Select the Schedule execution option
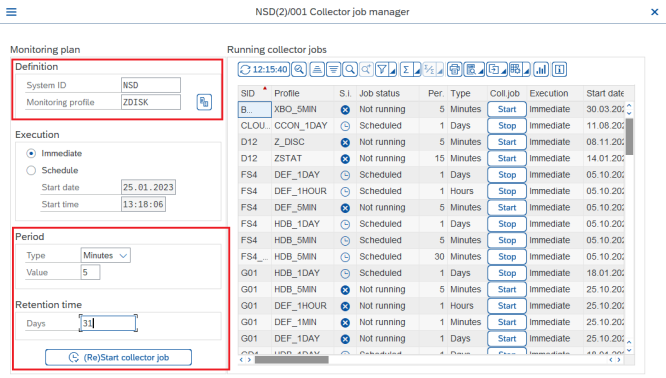Viewport: 666px width, 378px height. coord(31,170)
